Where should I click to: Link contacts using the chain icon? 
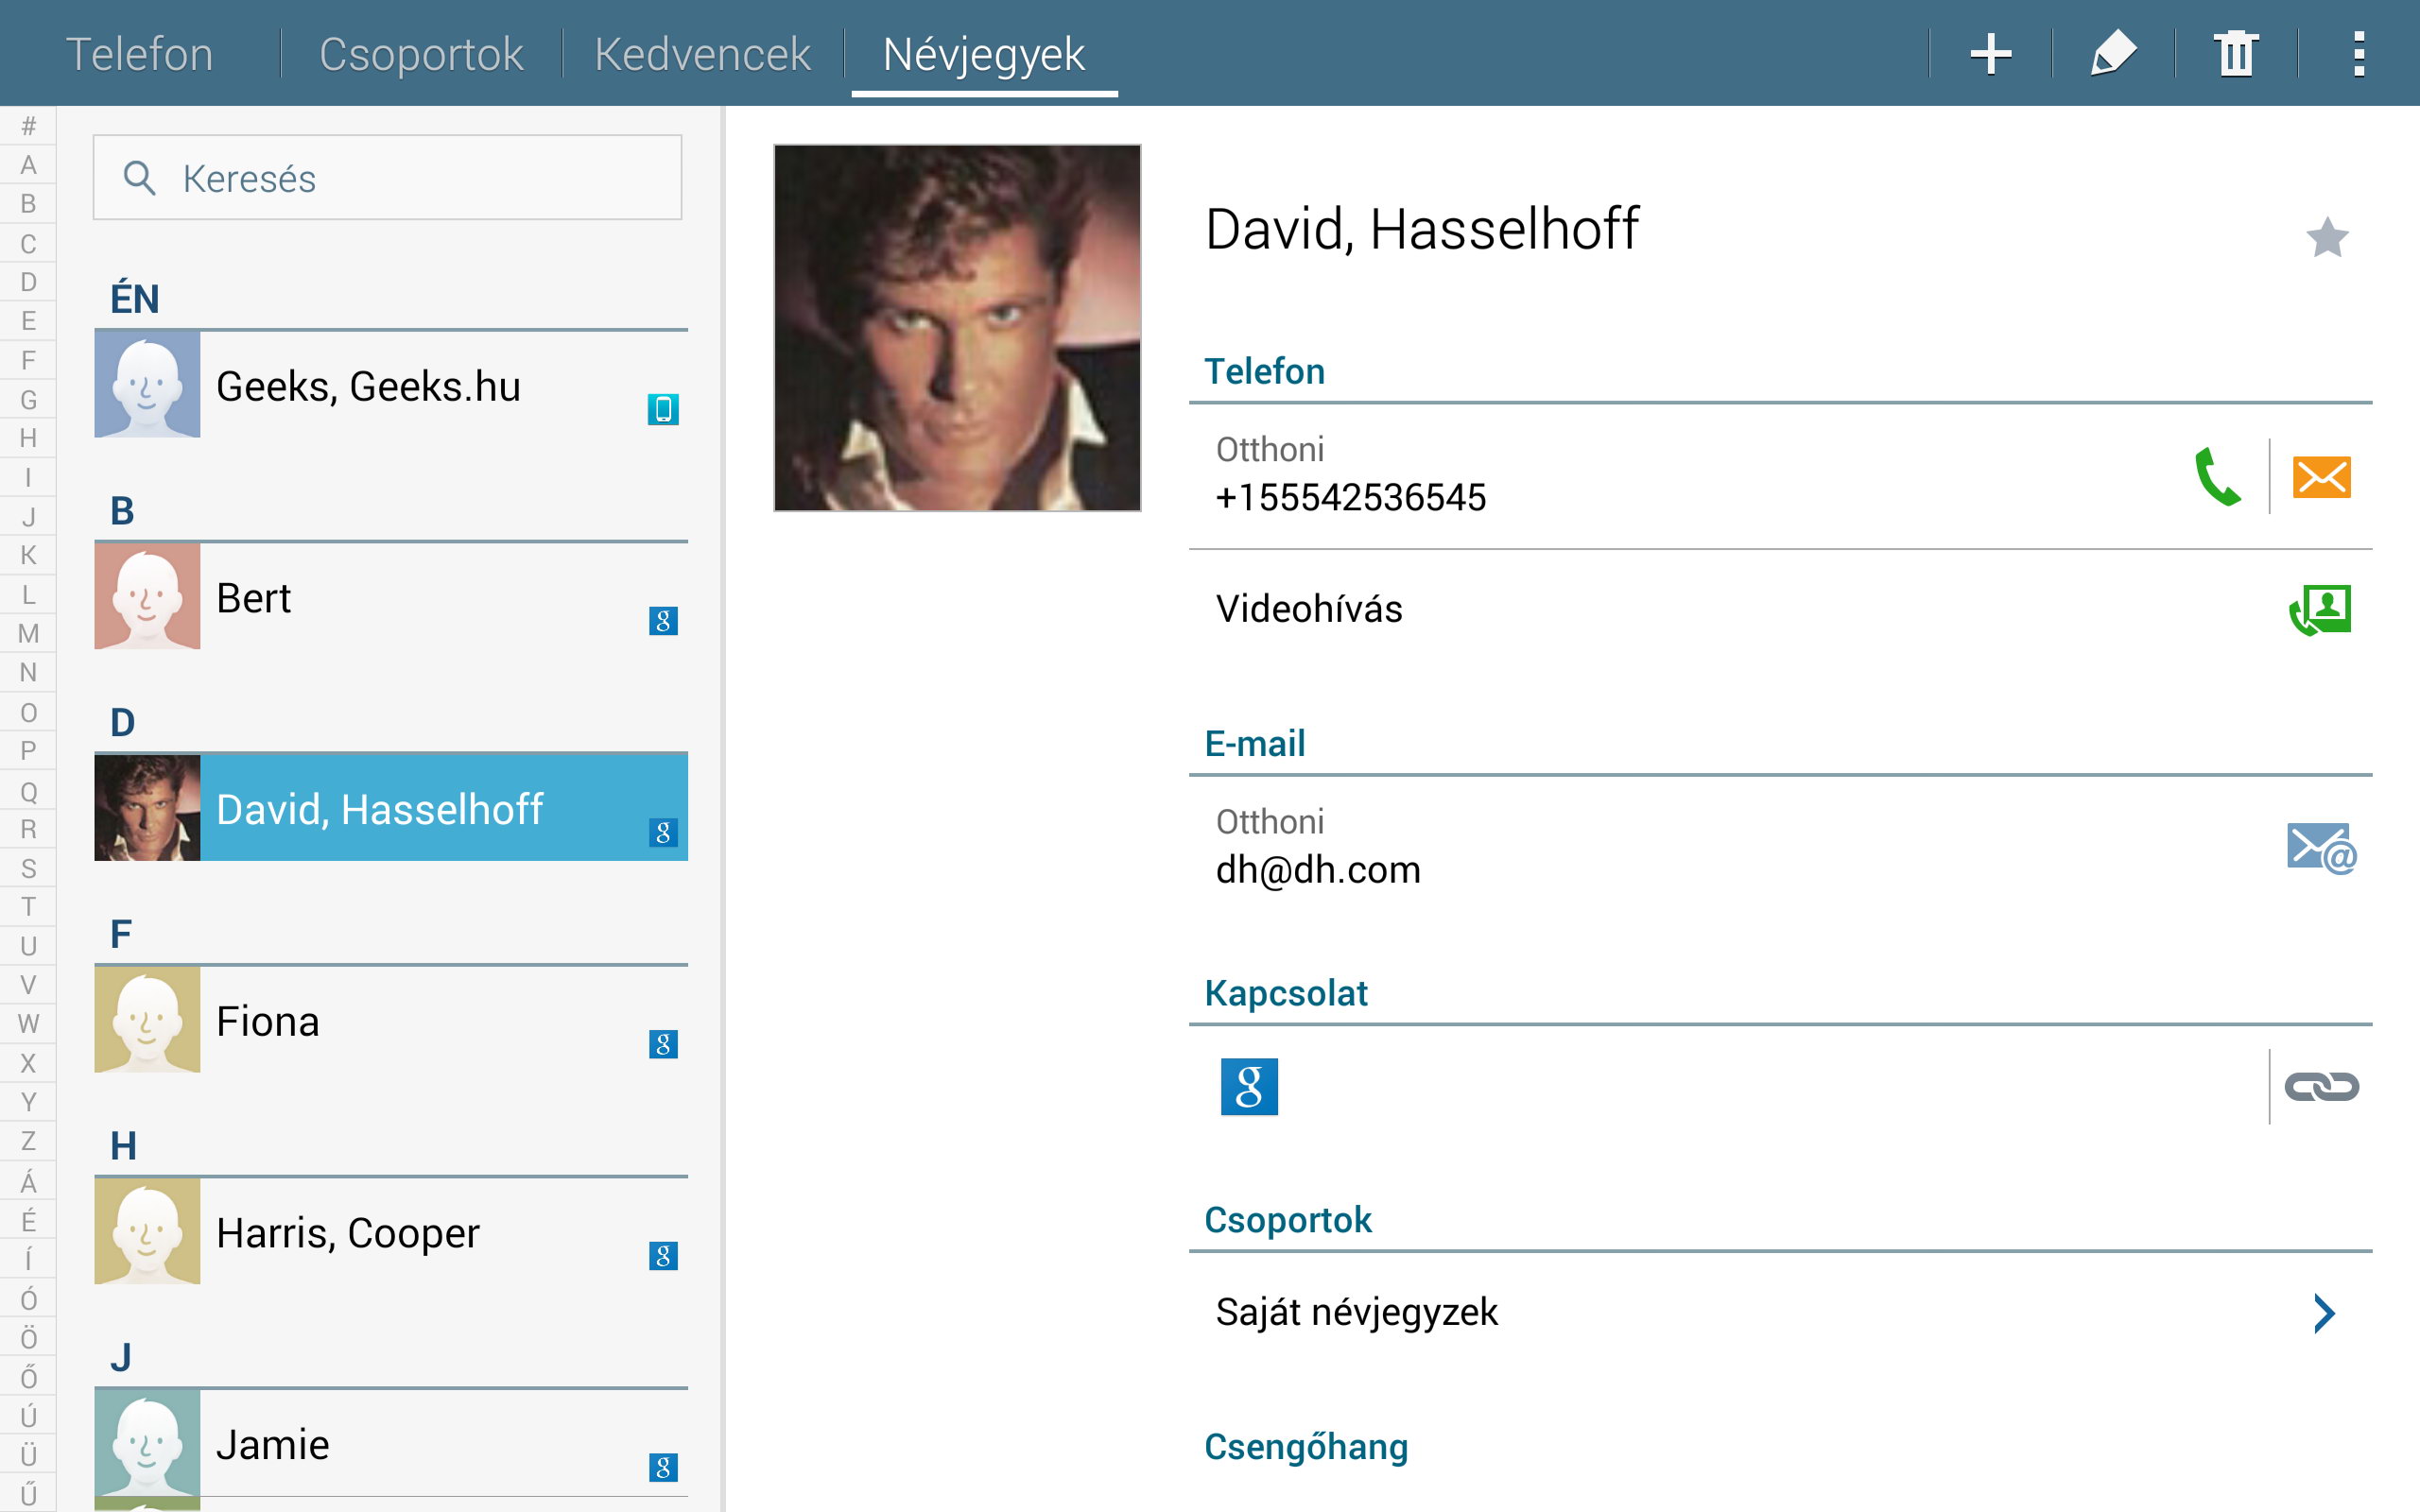point(2321,1087)
